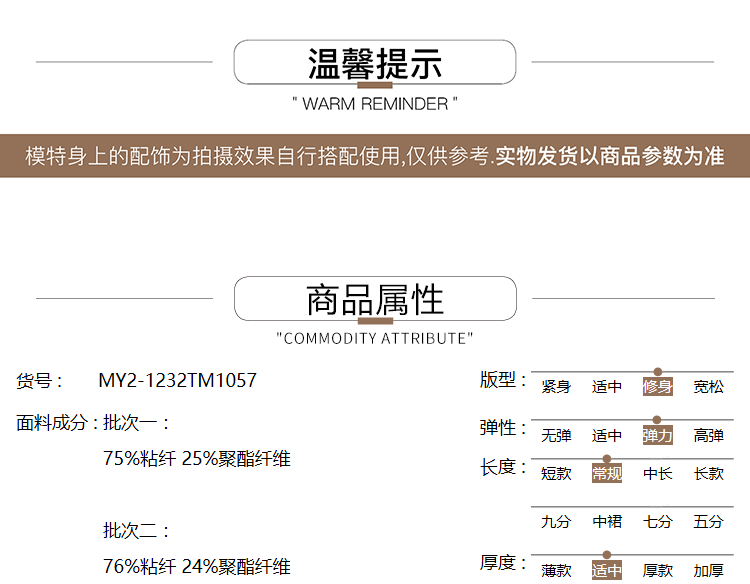Screen dimensions: 750x584
Task: Click the product code MY2-1232TM1057
Action: (177, 381)
